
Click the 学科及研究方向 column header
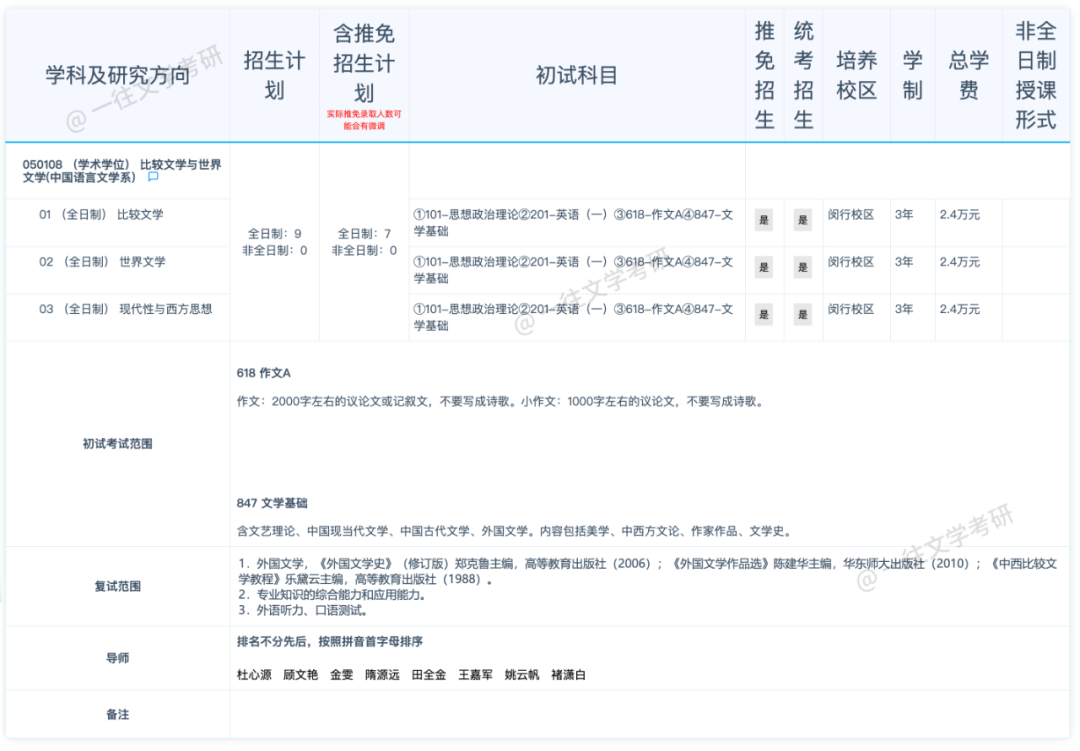click(x=117, y=75)
